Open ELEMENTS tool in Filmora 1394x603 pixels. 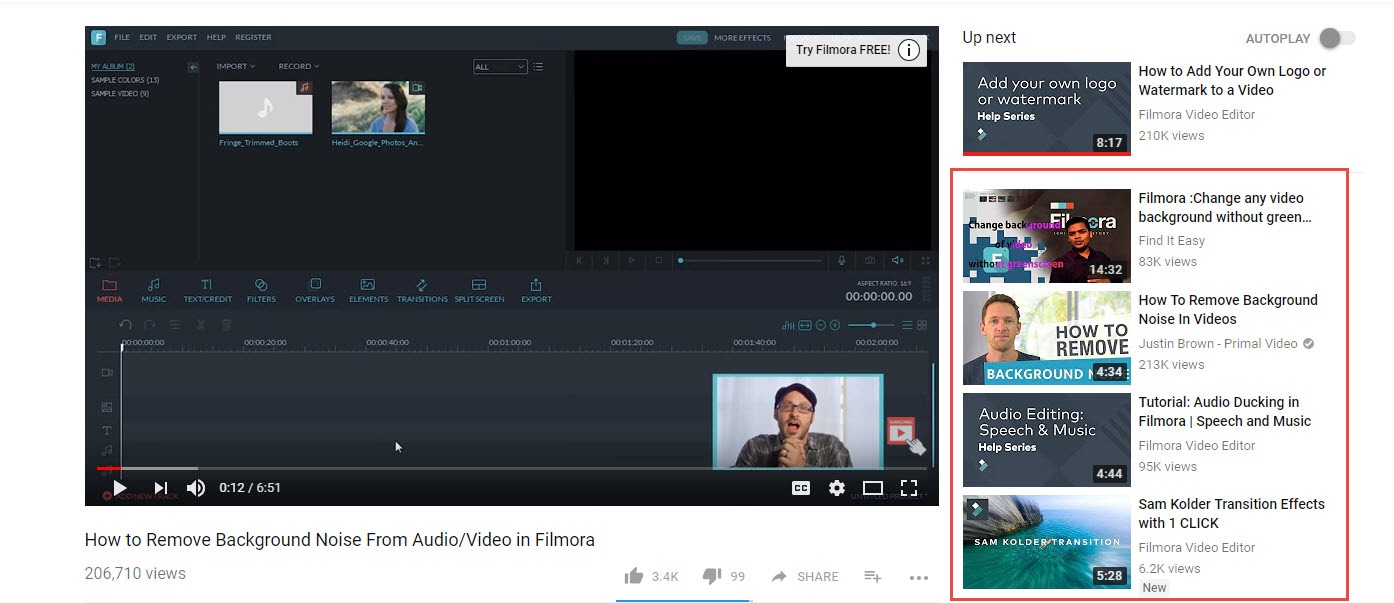[x=368, y=291]
